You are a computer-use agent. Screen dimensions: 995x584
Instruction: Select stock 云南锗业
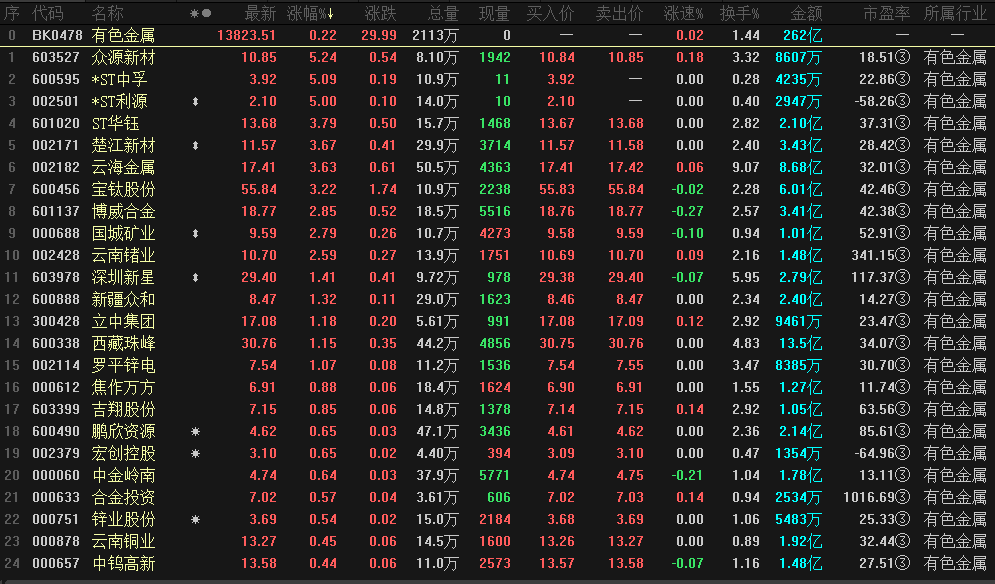tap(123, 255)
